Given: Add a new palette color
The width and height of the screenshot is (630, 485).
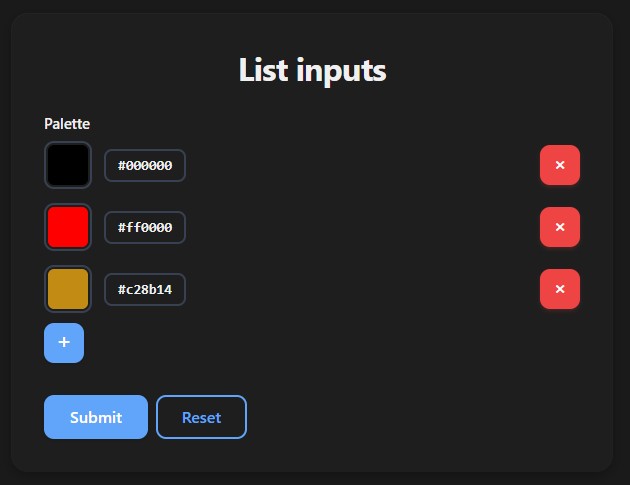Looking at the screenshot, I should tap(64, 343).
